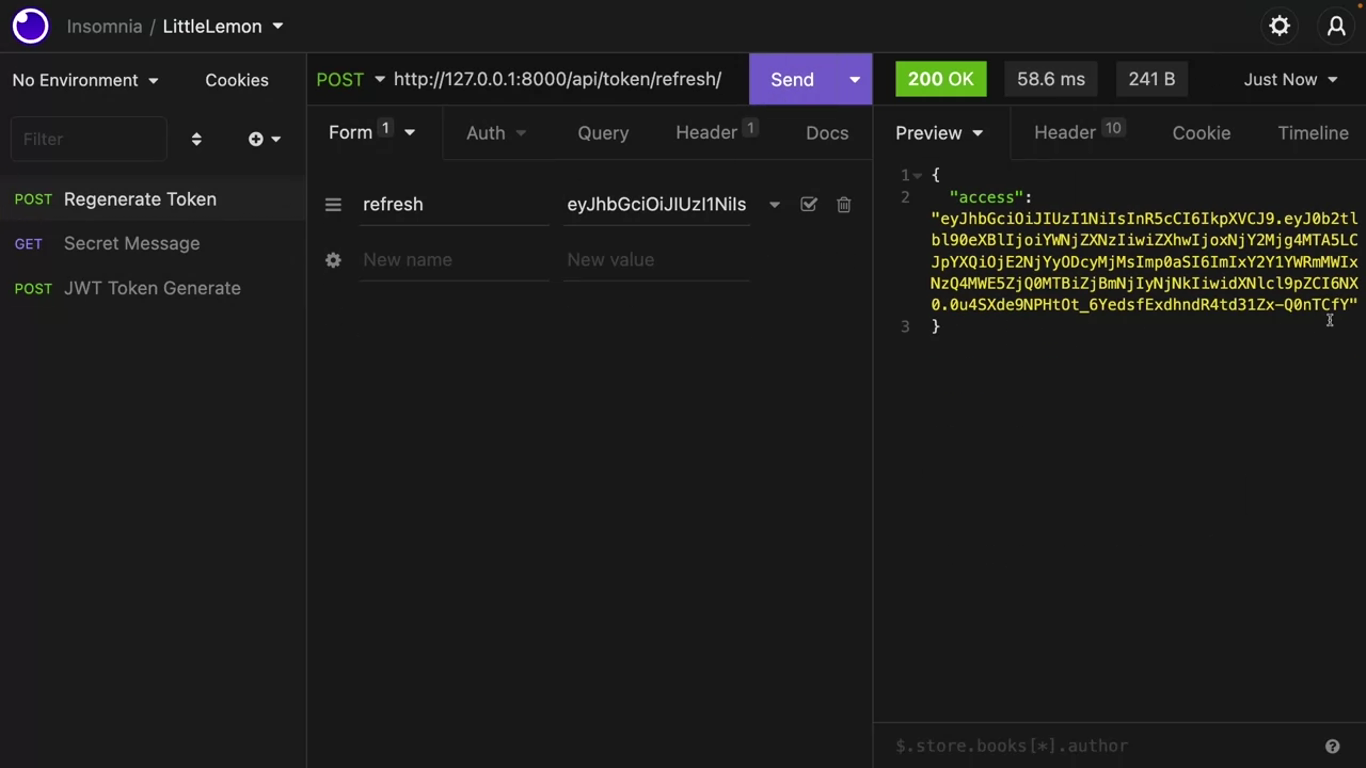Open the user account icon

1336,26
